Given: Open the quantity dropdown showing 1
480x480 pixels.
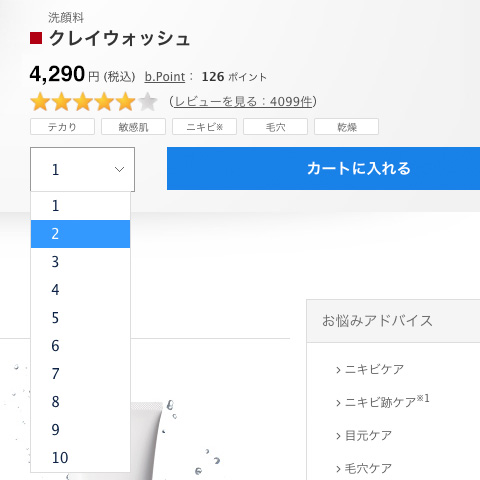Looking at the screenshot, I should pyautogui.click(x=82, y=169).
